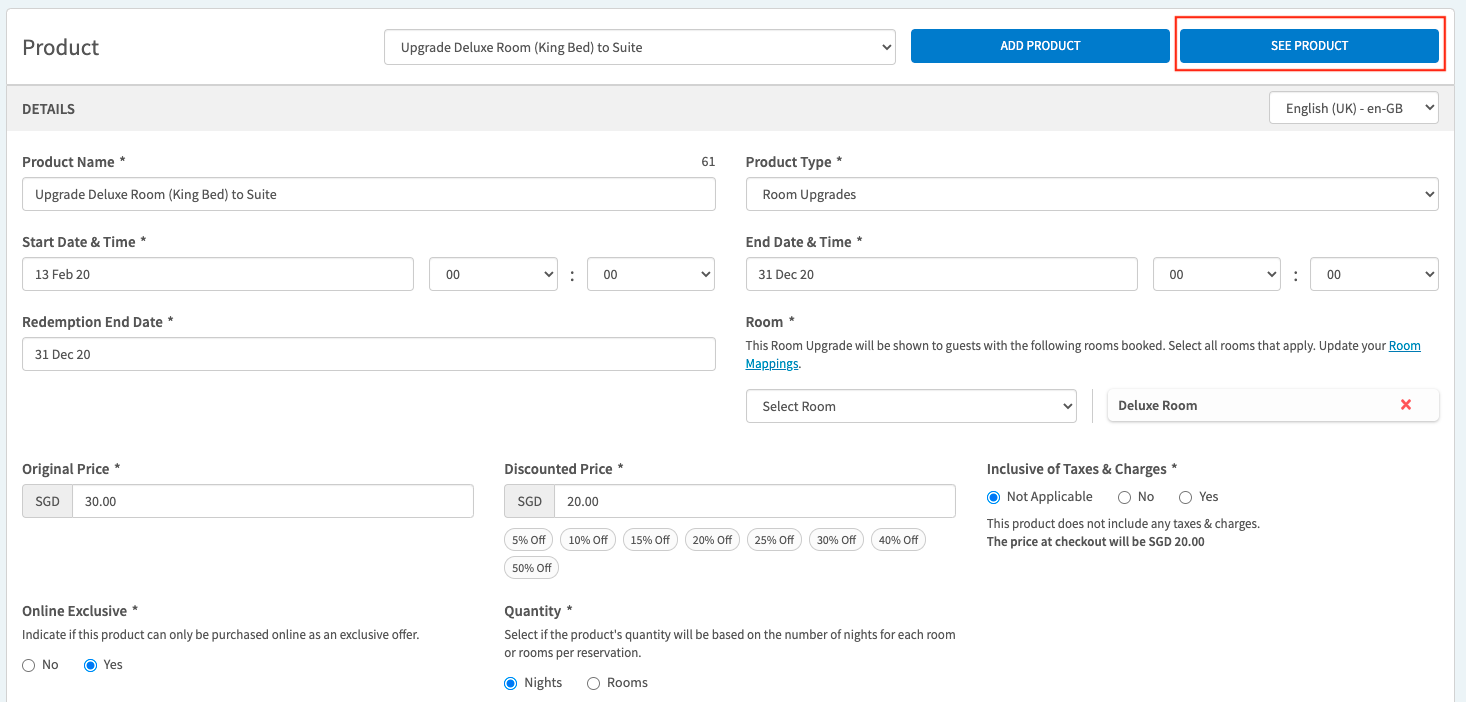
Task: Choose Yes for Inclusive of Taxes
Action: tap(1186, 497)
